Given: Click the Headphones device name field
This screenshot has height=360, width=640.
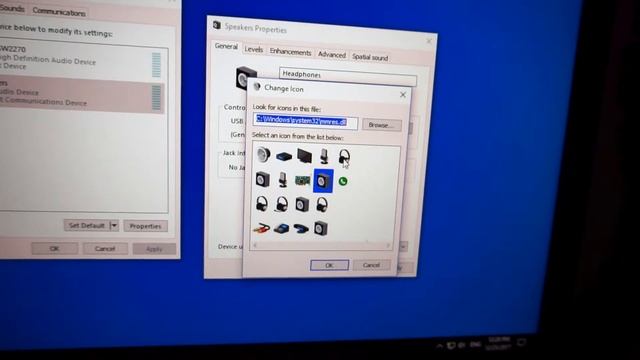Looking at the screenshot, I should [x=348, y=76].
